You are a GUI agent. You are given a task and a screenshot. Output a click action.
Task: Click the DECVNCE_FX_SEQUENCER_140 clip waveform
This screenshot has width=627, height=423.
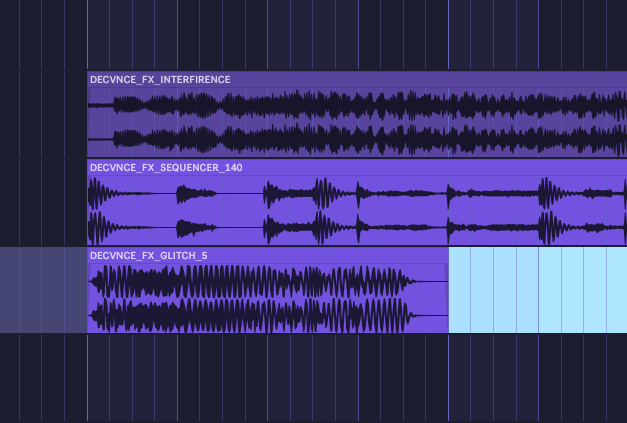point(357,210)
